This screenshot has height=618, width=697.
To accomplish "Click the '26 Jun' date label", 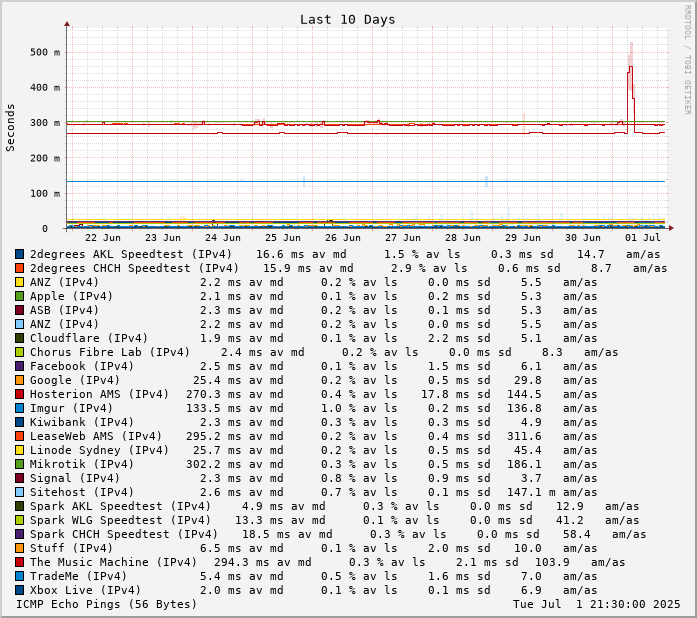I will tap(343, 238).
